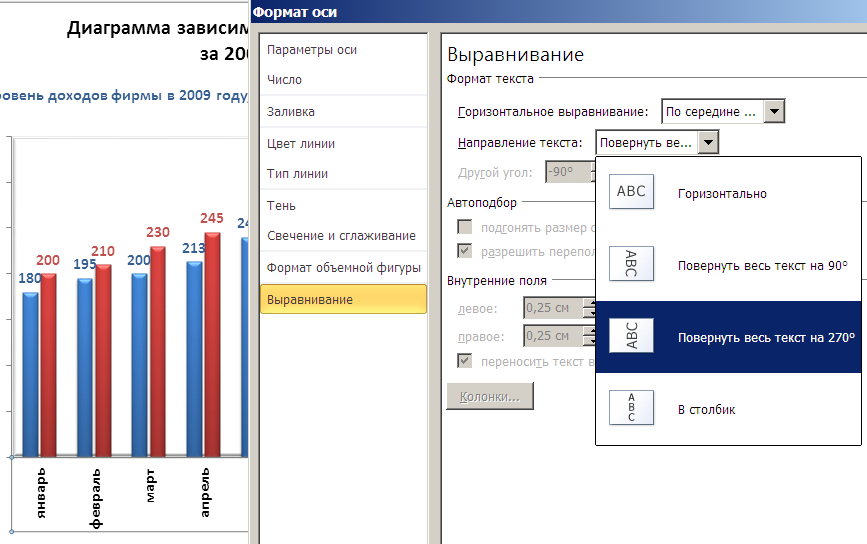Click the 'Колонки...' button
This screenshot has height=544, width=867.
pos(490,396)
